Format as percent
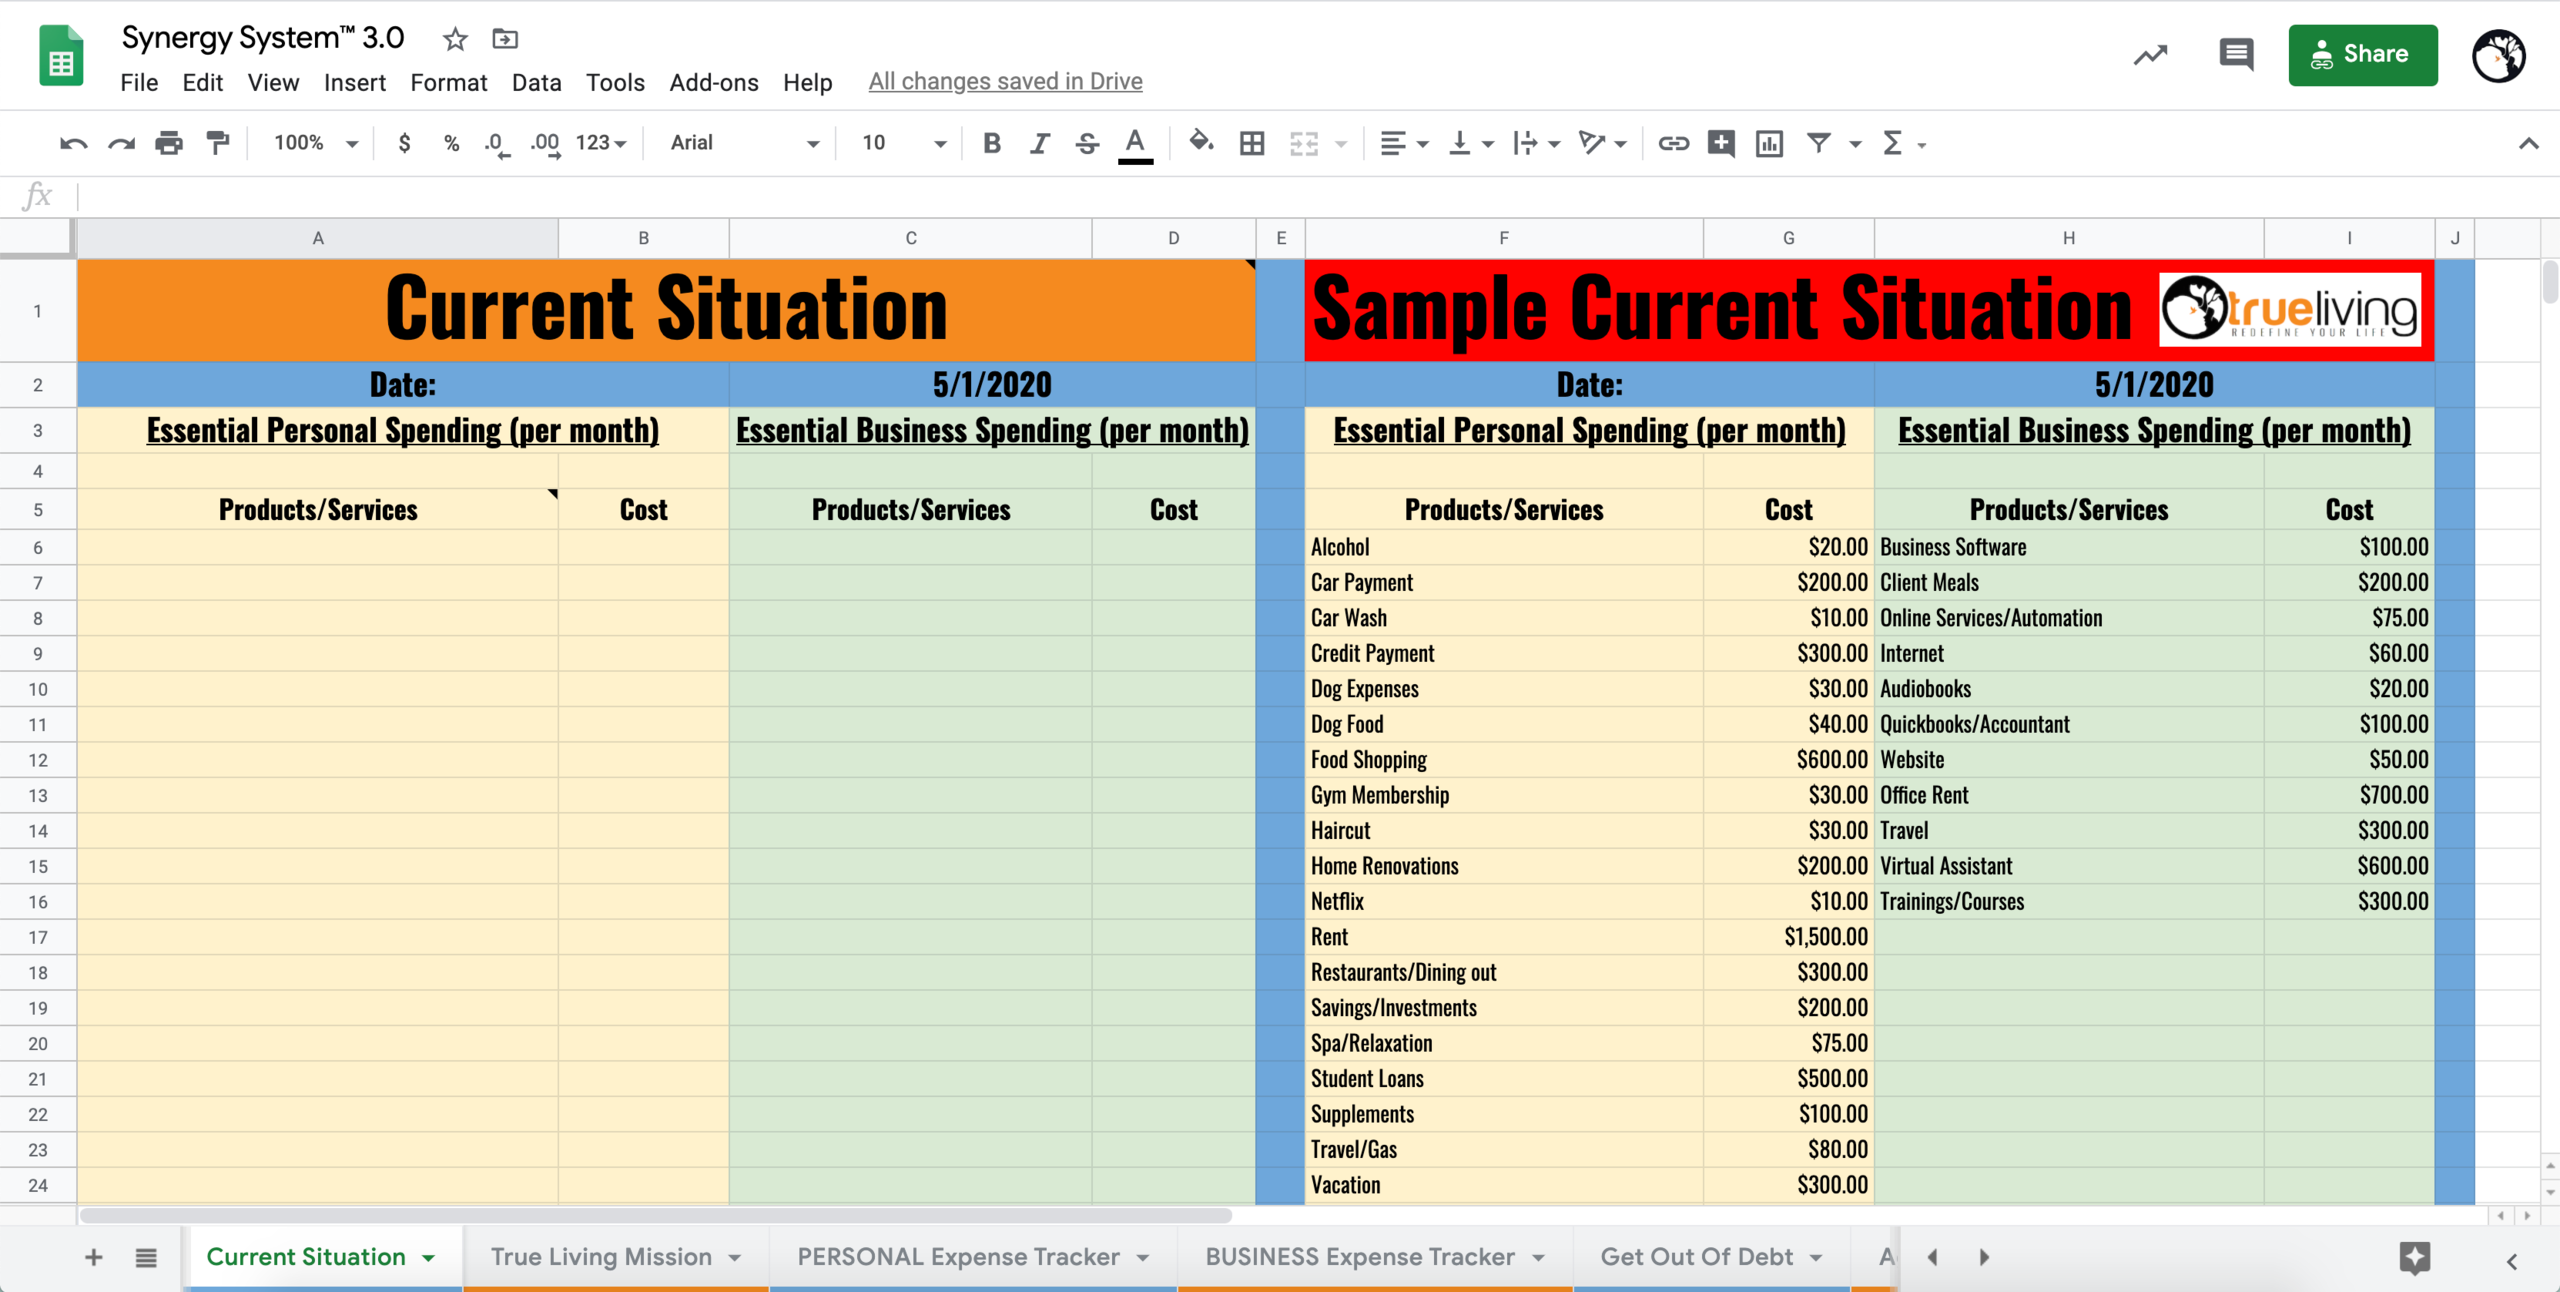This screenshot has height=1292, width=2560. (451, 143)
